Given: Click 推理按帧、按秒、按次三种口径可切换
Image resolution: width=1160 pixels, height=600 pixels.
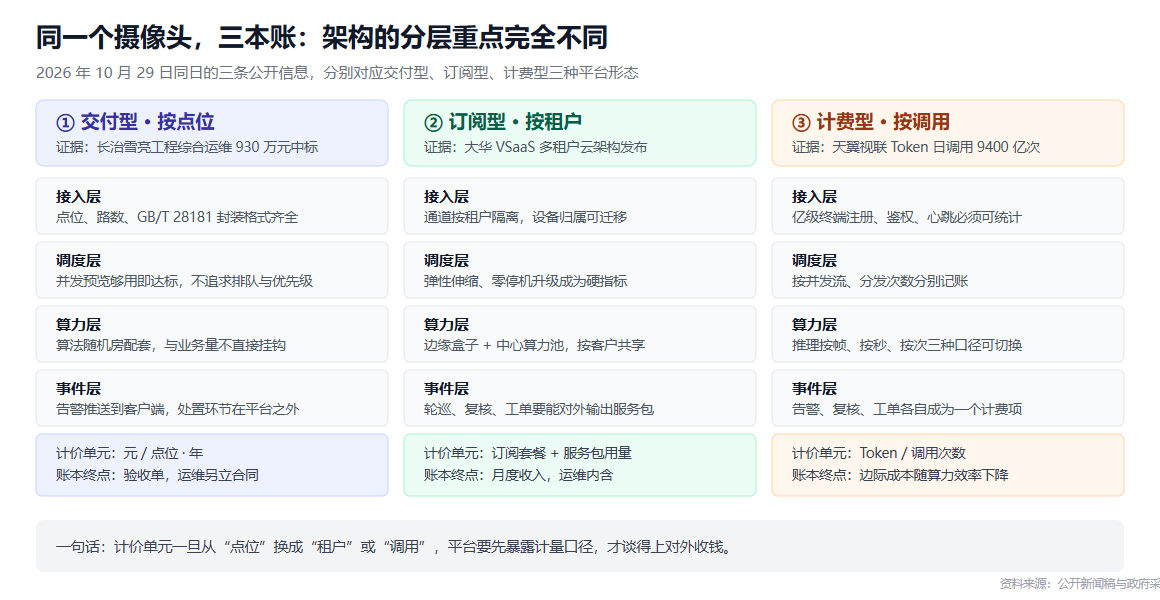Looking at the screenshot, I should pos(906,345).
